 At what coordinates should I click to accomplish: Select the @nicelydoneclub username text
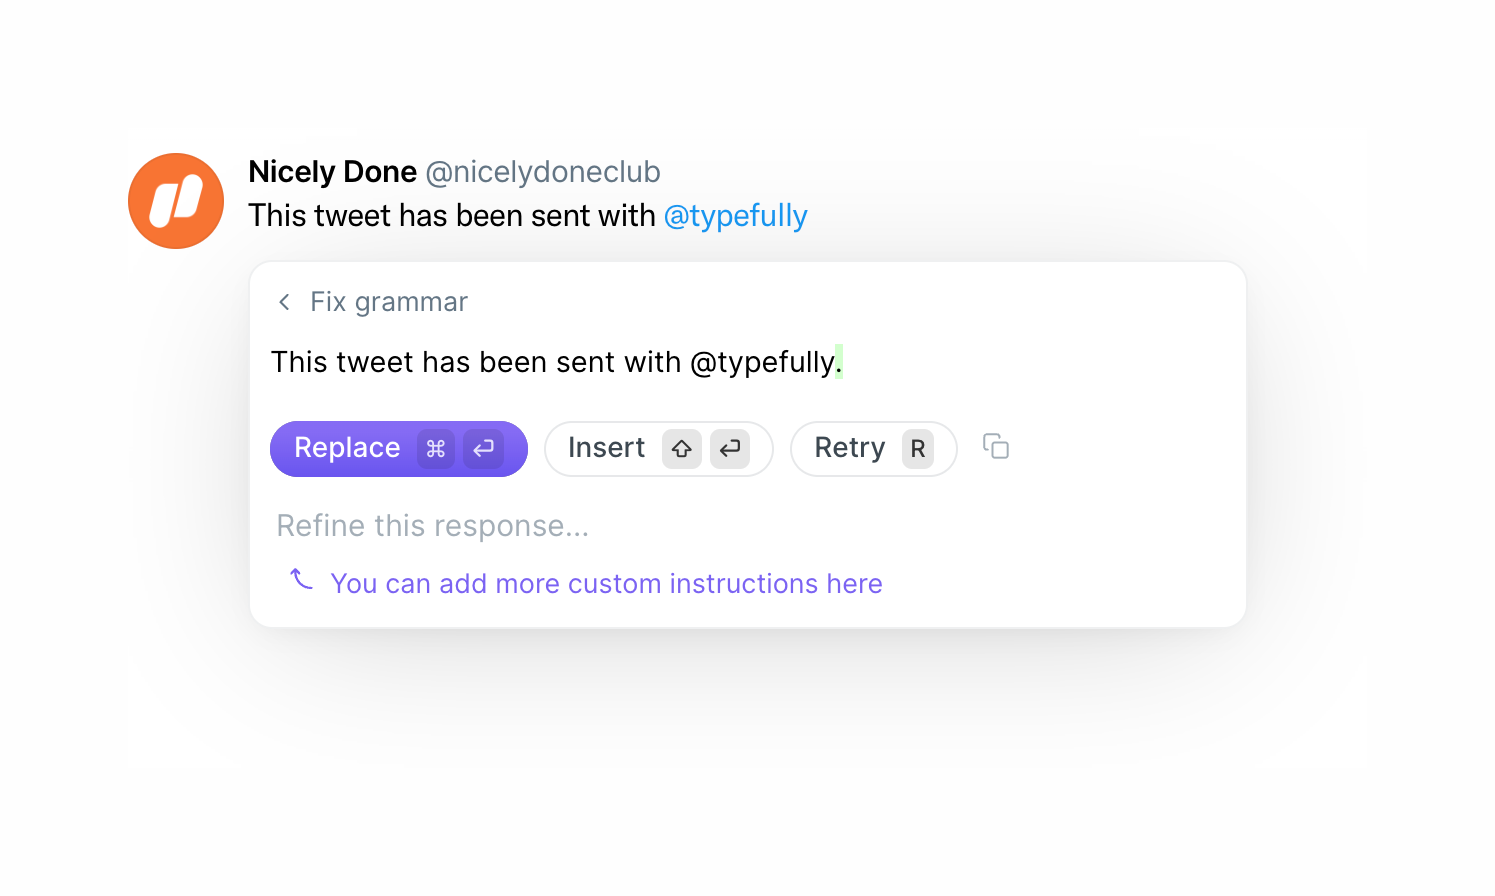(541, 171)
